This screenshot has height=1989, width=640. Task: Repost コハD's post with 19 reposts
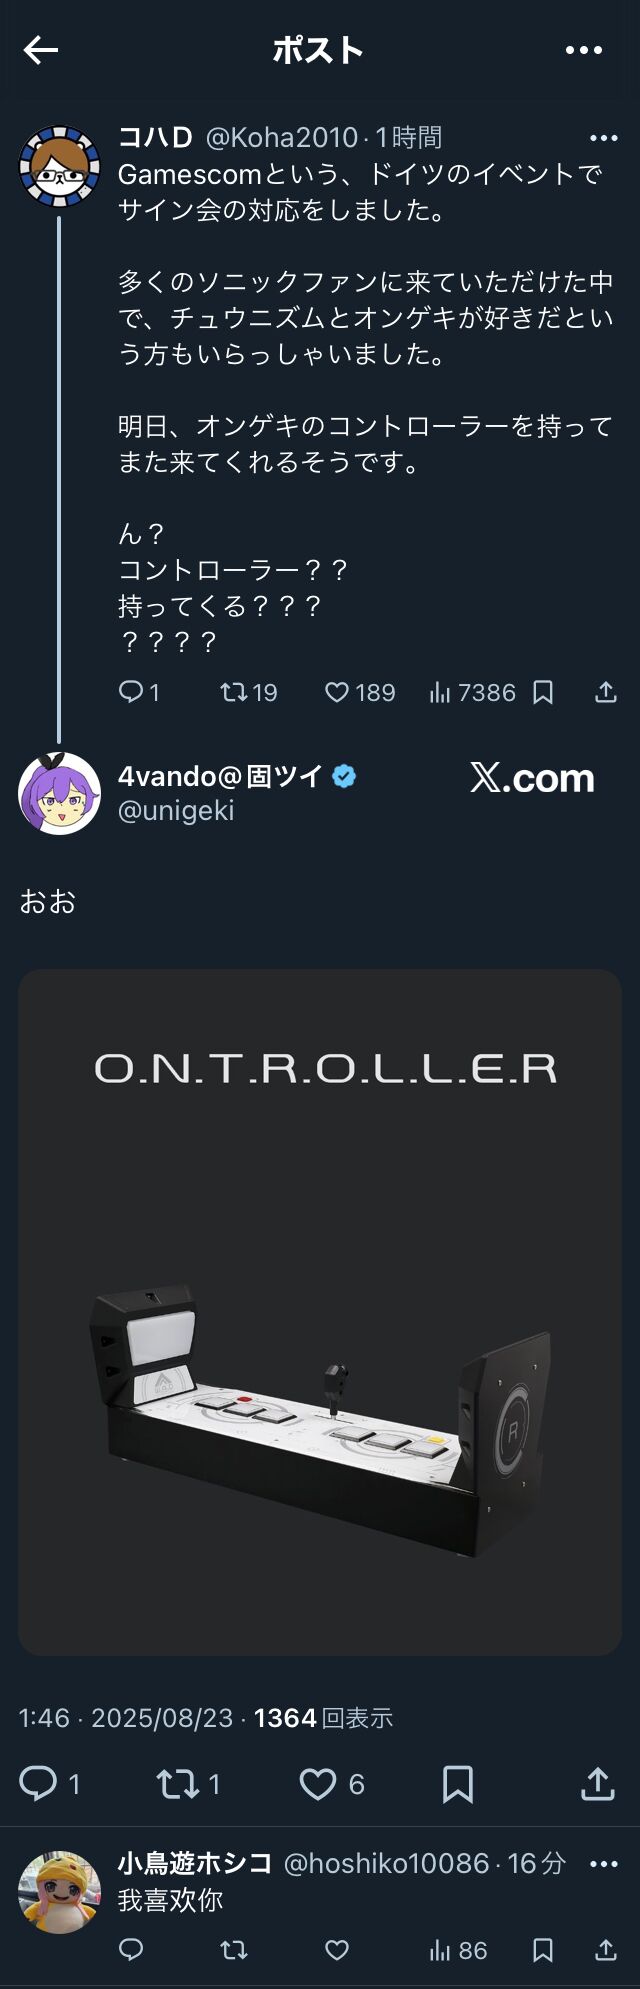coord(248,692)
